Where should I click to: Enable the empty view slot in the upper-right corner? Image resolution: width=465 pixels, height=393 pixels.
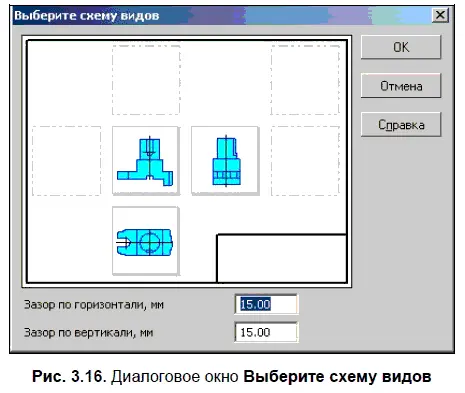pos(305,80)
